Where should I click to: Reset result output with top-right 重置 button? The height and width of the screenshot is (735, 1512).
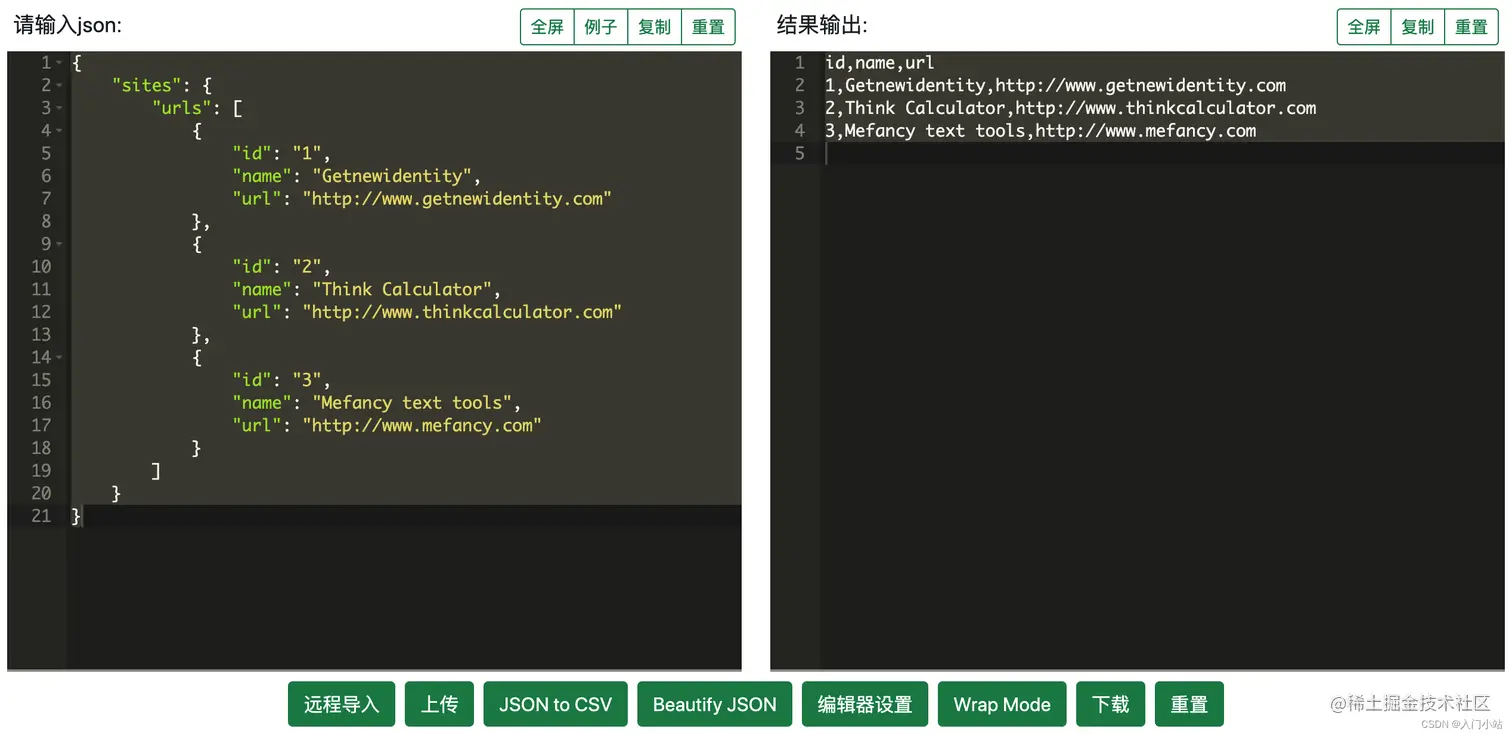[1471, 27]
